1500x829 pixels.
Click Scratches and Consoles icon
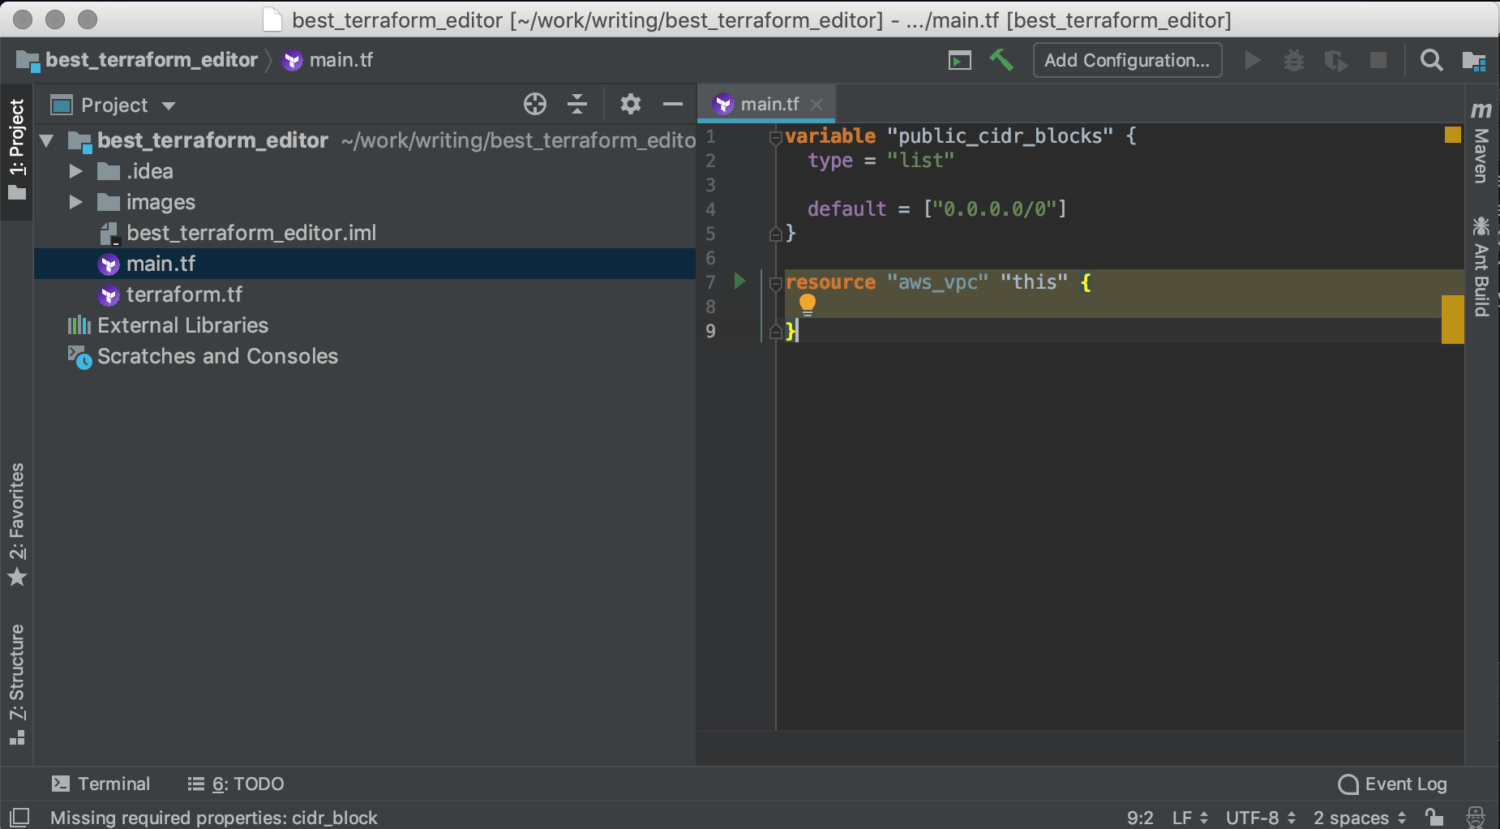click(79, 356)
